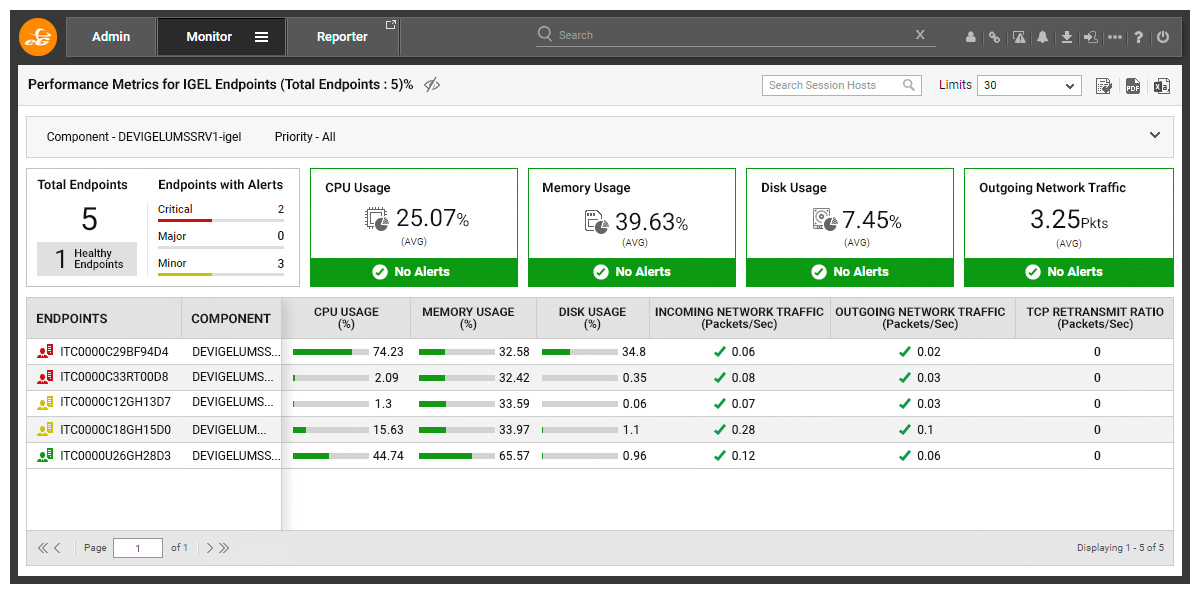Click the critical status icon of ITC0000C29BF94D4
The width and height of the screenshot is (1200, 594).
coord(44,352)
